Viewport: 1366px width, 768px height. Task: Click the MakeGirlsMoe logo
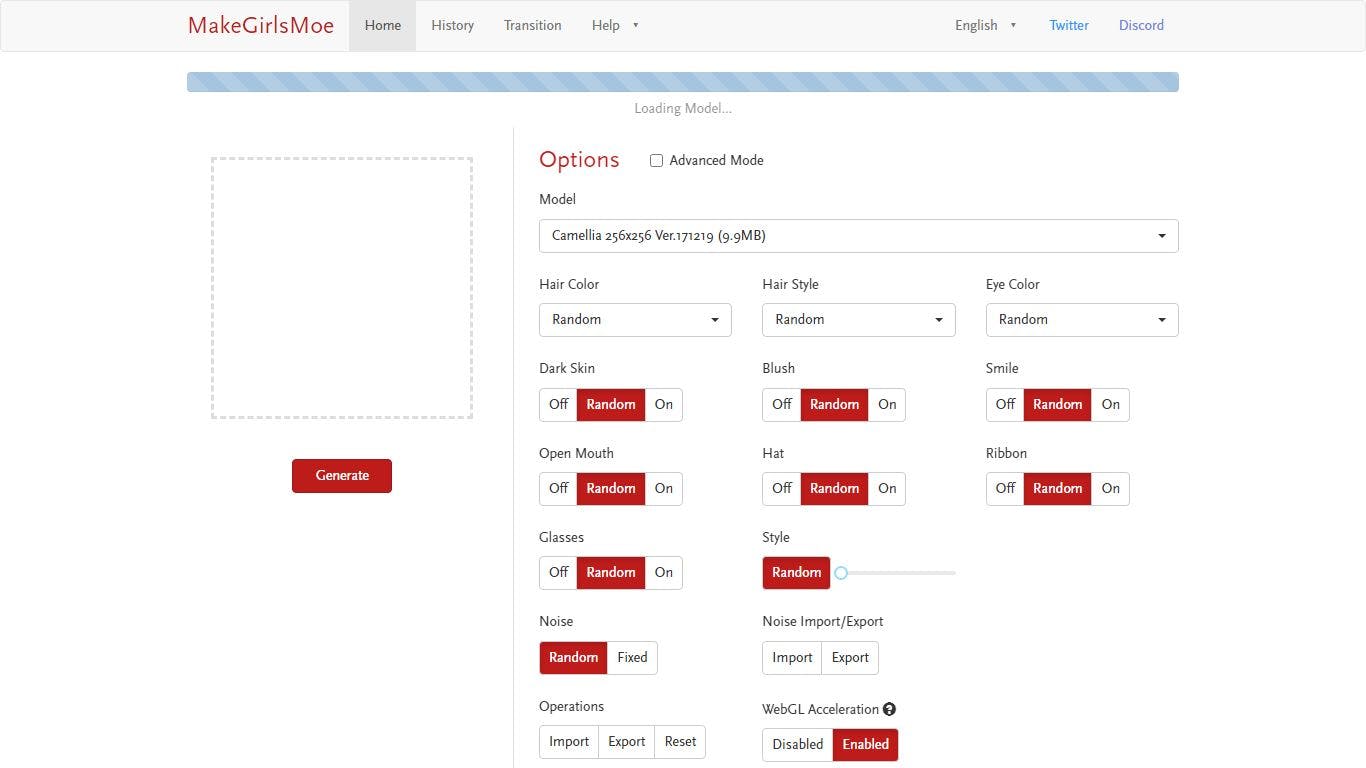pos(261,25)
